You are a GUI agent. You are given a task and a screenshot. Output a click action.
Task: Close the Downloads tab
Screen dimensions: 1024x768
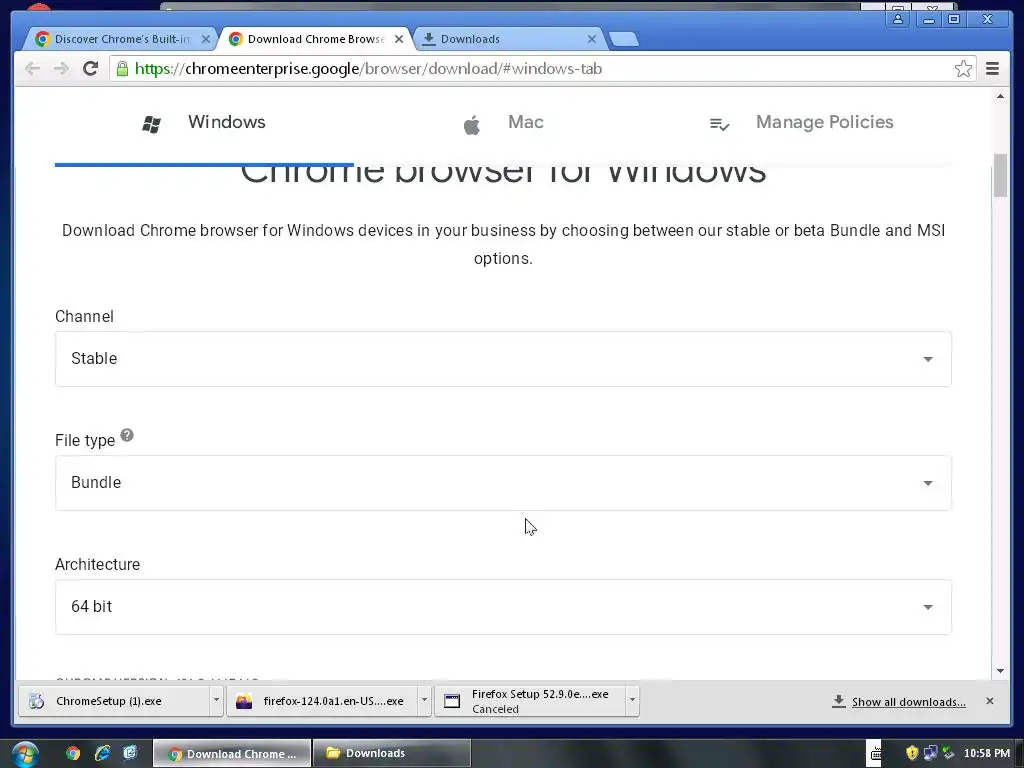(592, 39)
